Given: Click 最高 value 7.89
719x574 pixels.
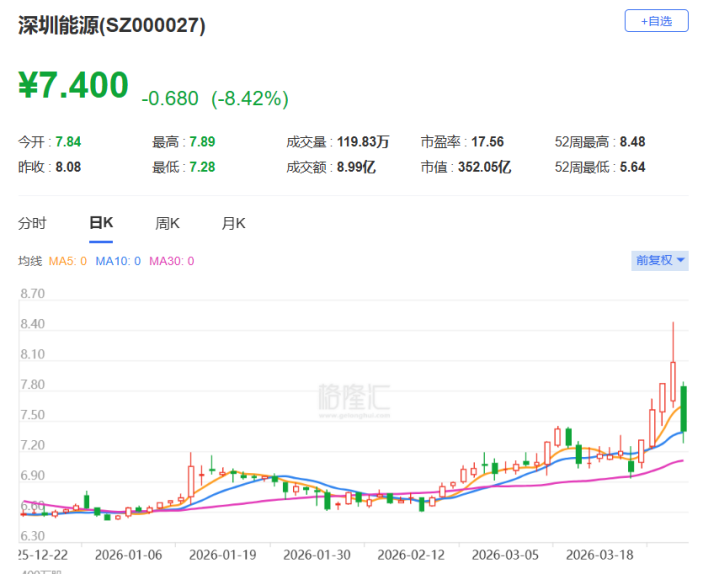Looking at the screenshot, I should 202,142.
